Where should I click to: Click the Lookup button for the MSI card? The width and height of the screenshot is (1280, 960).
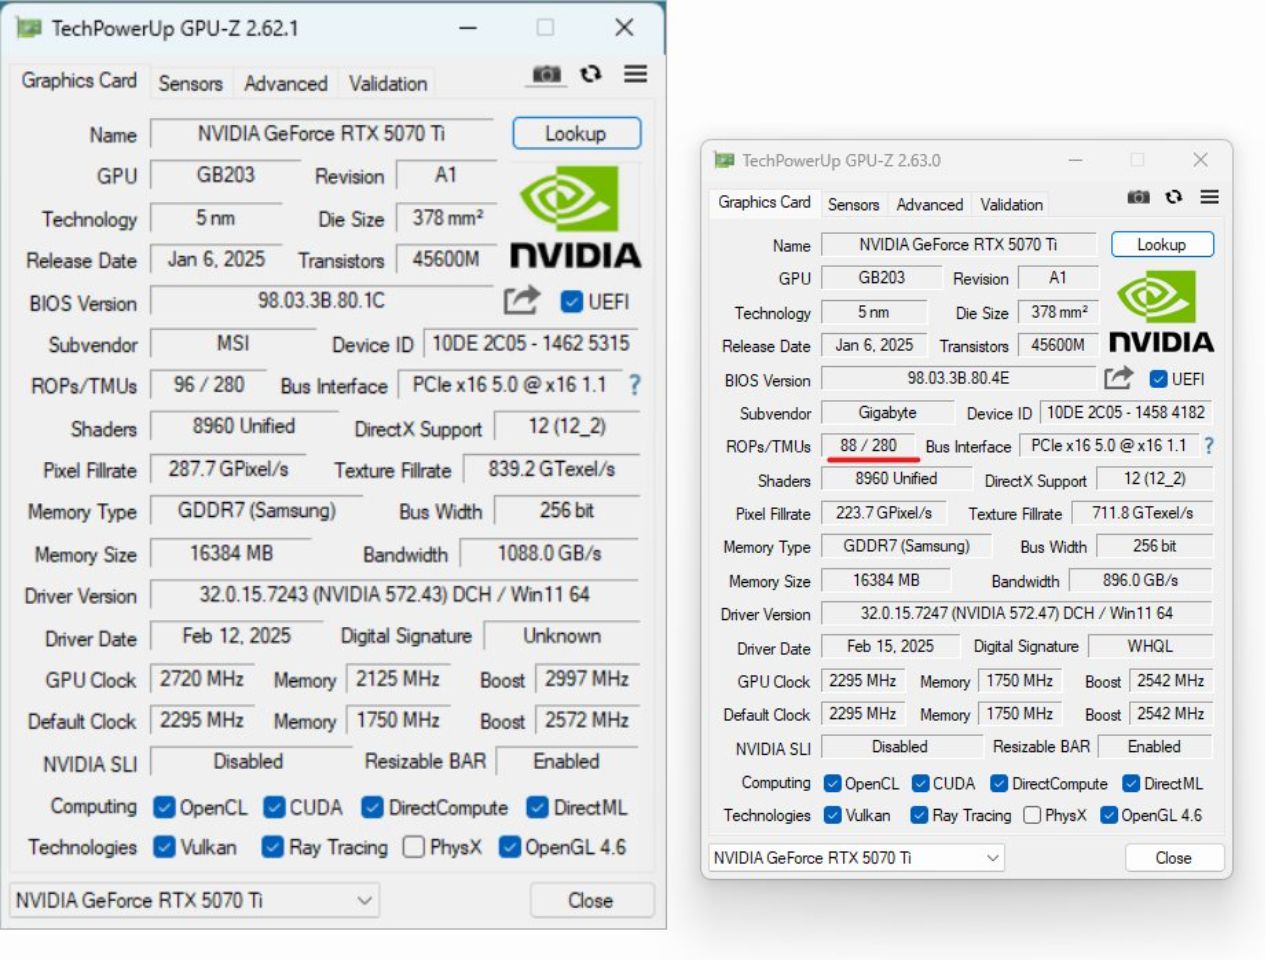pyautogui.click(x=576, y=132)
